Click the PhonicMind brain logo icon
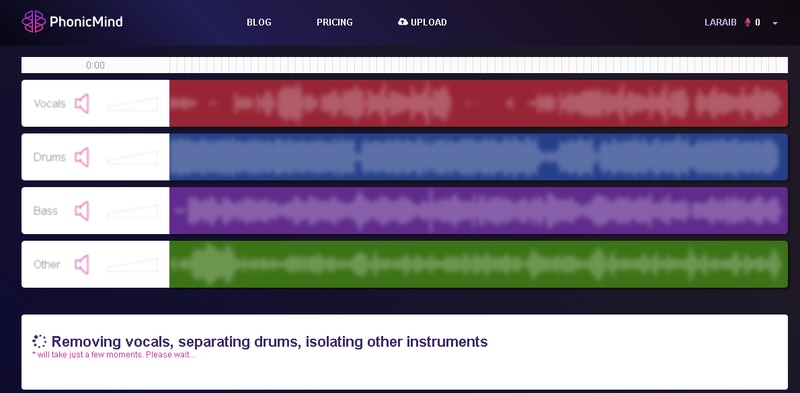The height and width of the screenshot is (393, 800). coord(34,22)
